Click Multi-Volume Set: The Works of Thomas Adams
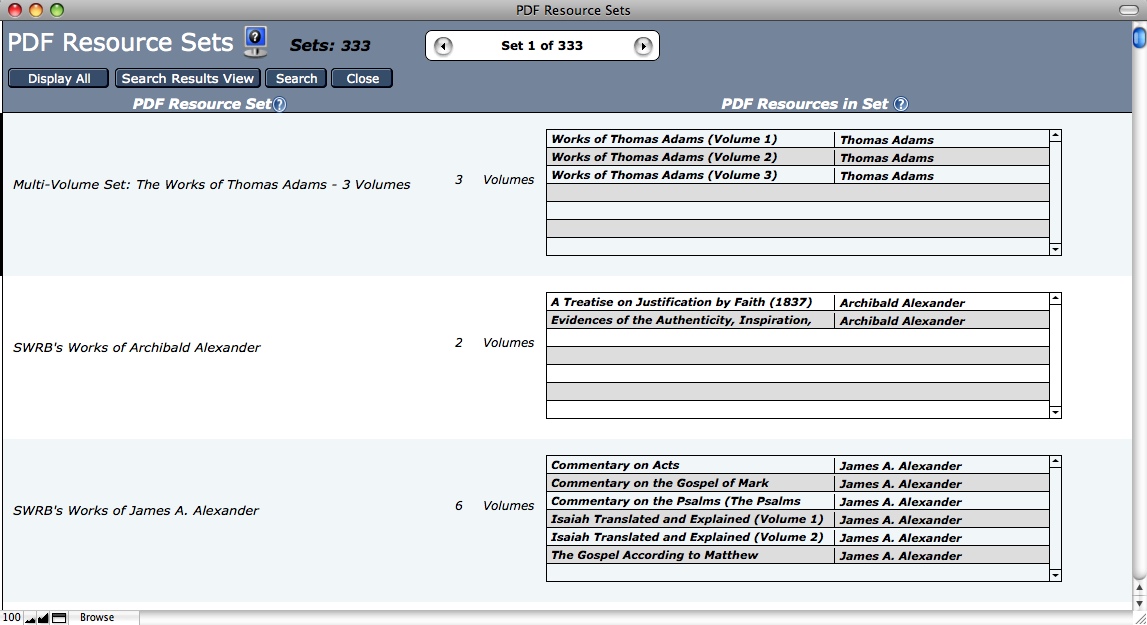Image resolution: width=1147 pixels, height=625 pixels. tap(211, 184)
